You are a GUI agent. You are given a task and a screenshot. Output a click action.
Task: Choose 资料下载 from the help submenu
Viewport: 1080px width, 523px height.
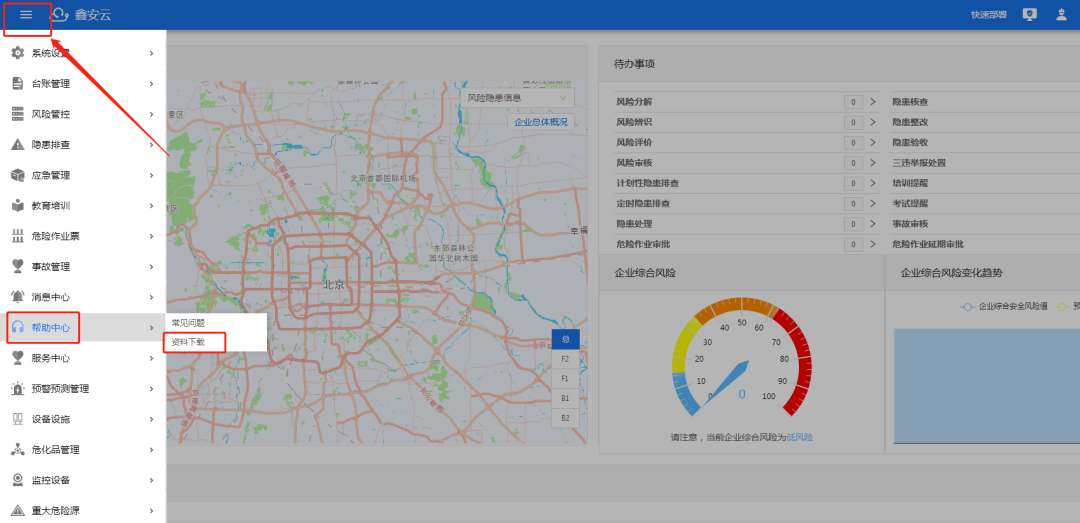[188, 342]
